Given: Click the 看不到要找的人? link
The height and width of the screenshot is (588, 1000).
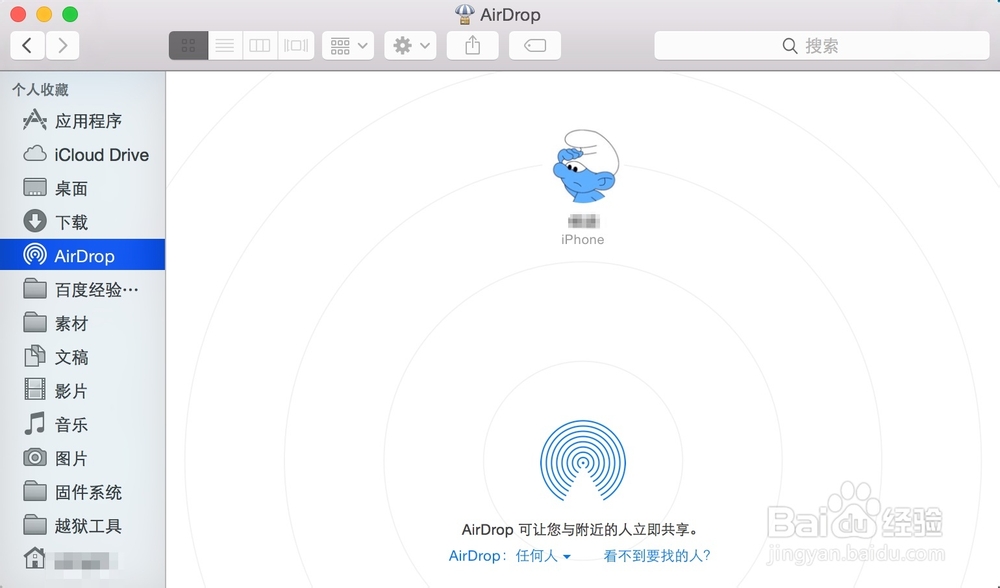Looking at the screenshot, I should 657,556.
